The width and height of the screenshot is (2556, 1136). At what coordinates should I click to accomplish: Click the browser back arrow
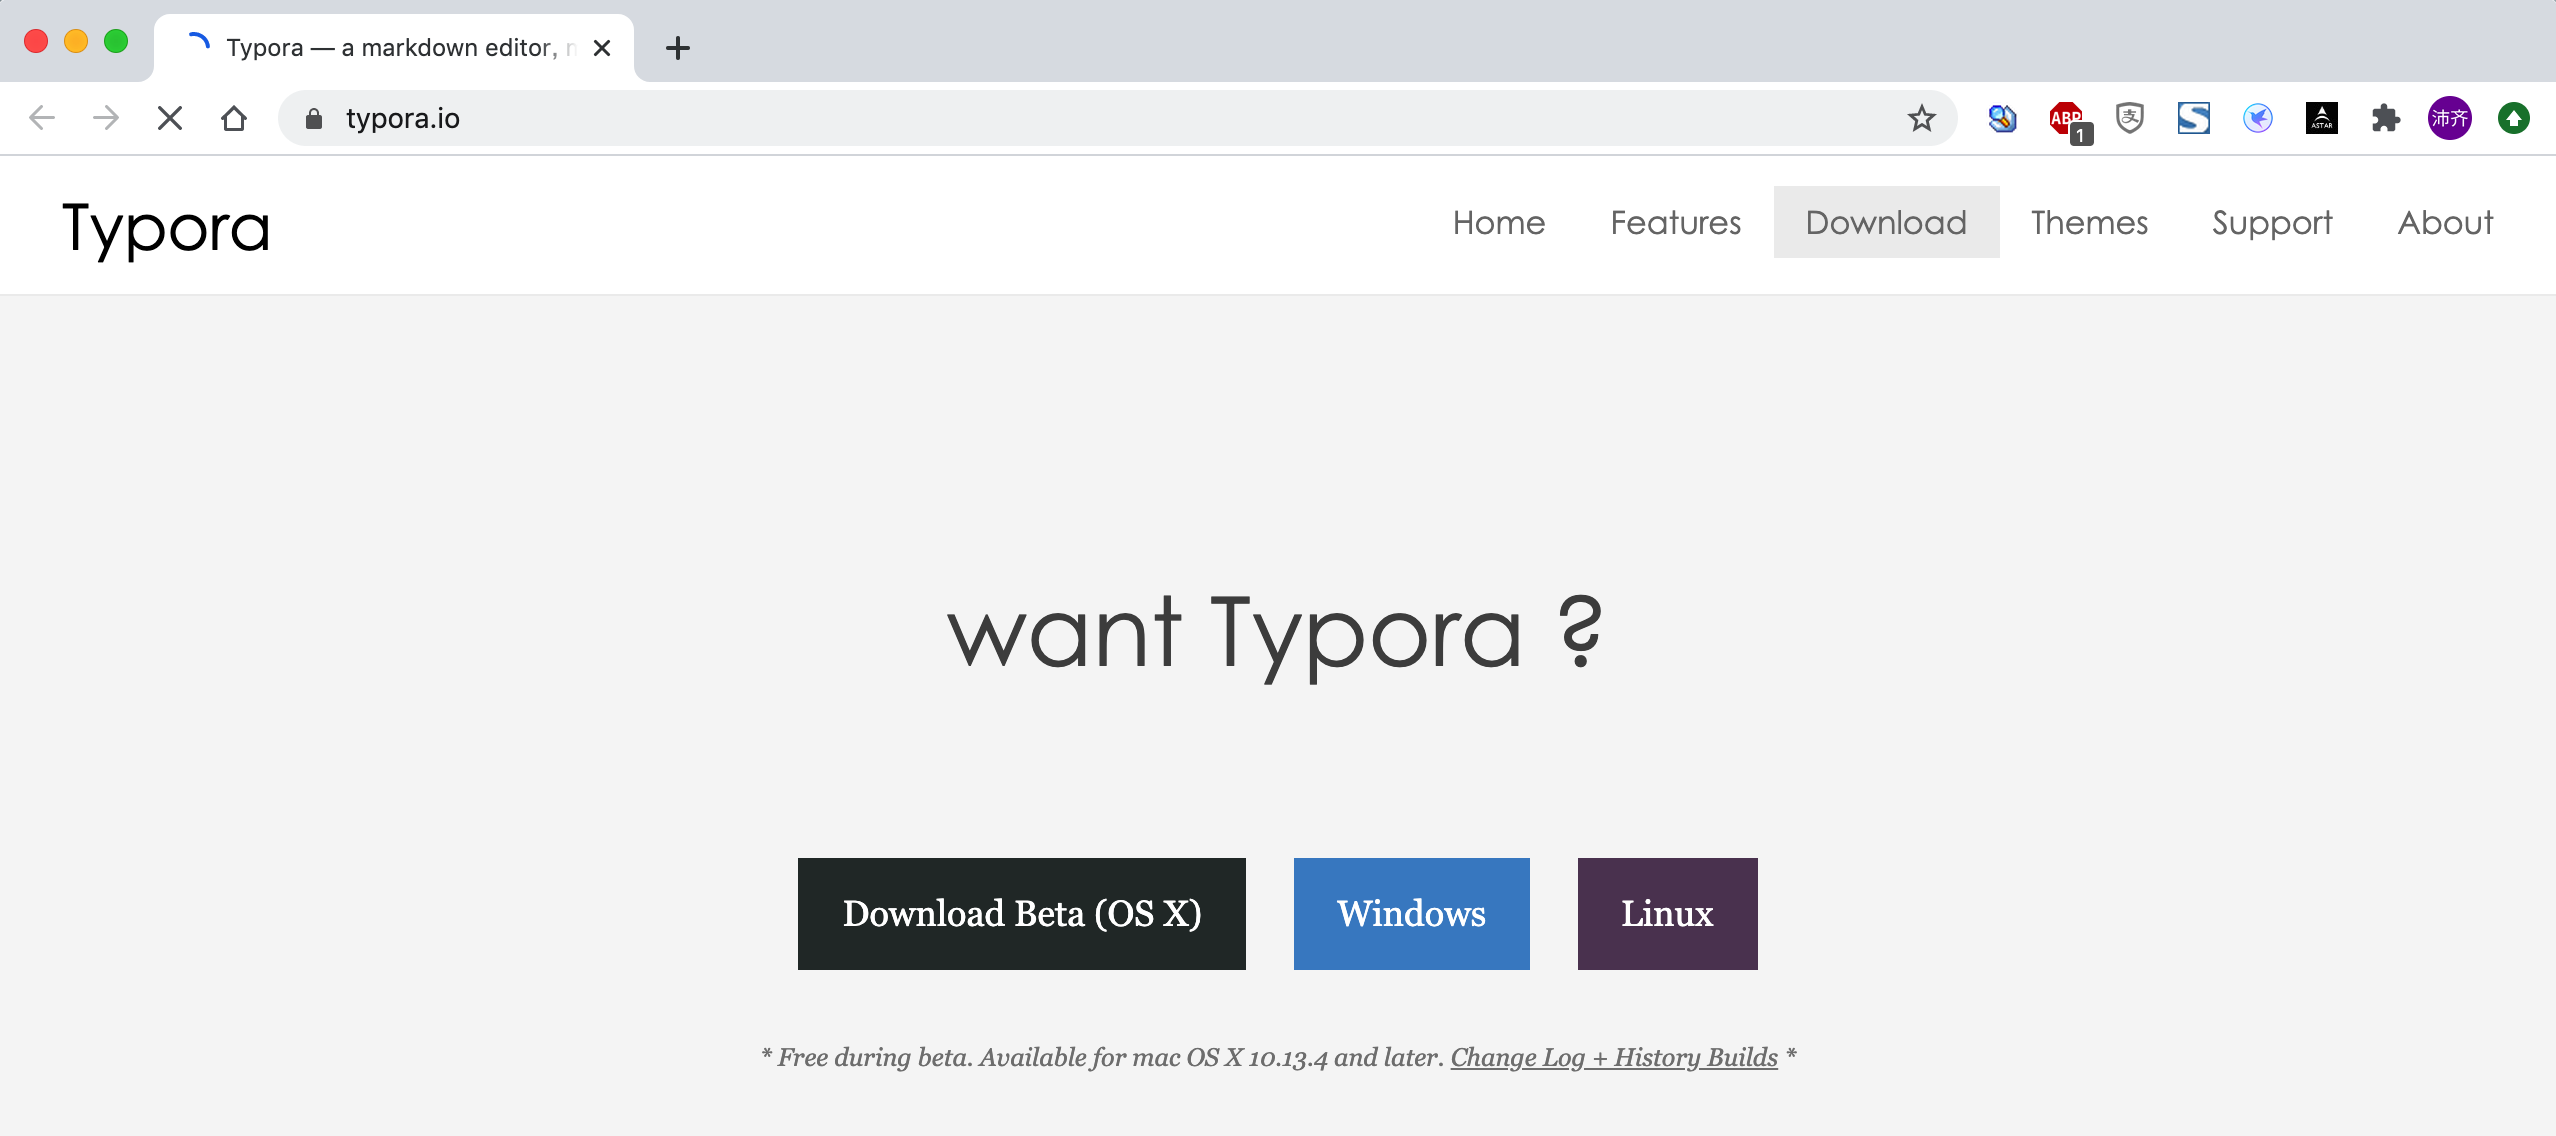(42, 118)
